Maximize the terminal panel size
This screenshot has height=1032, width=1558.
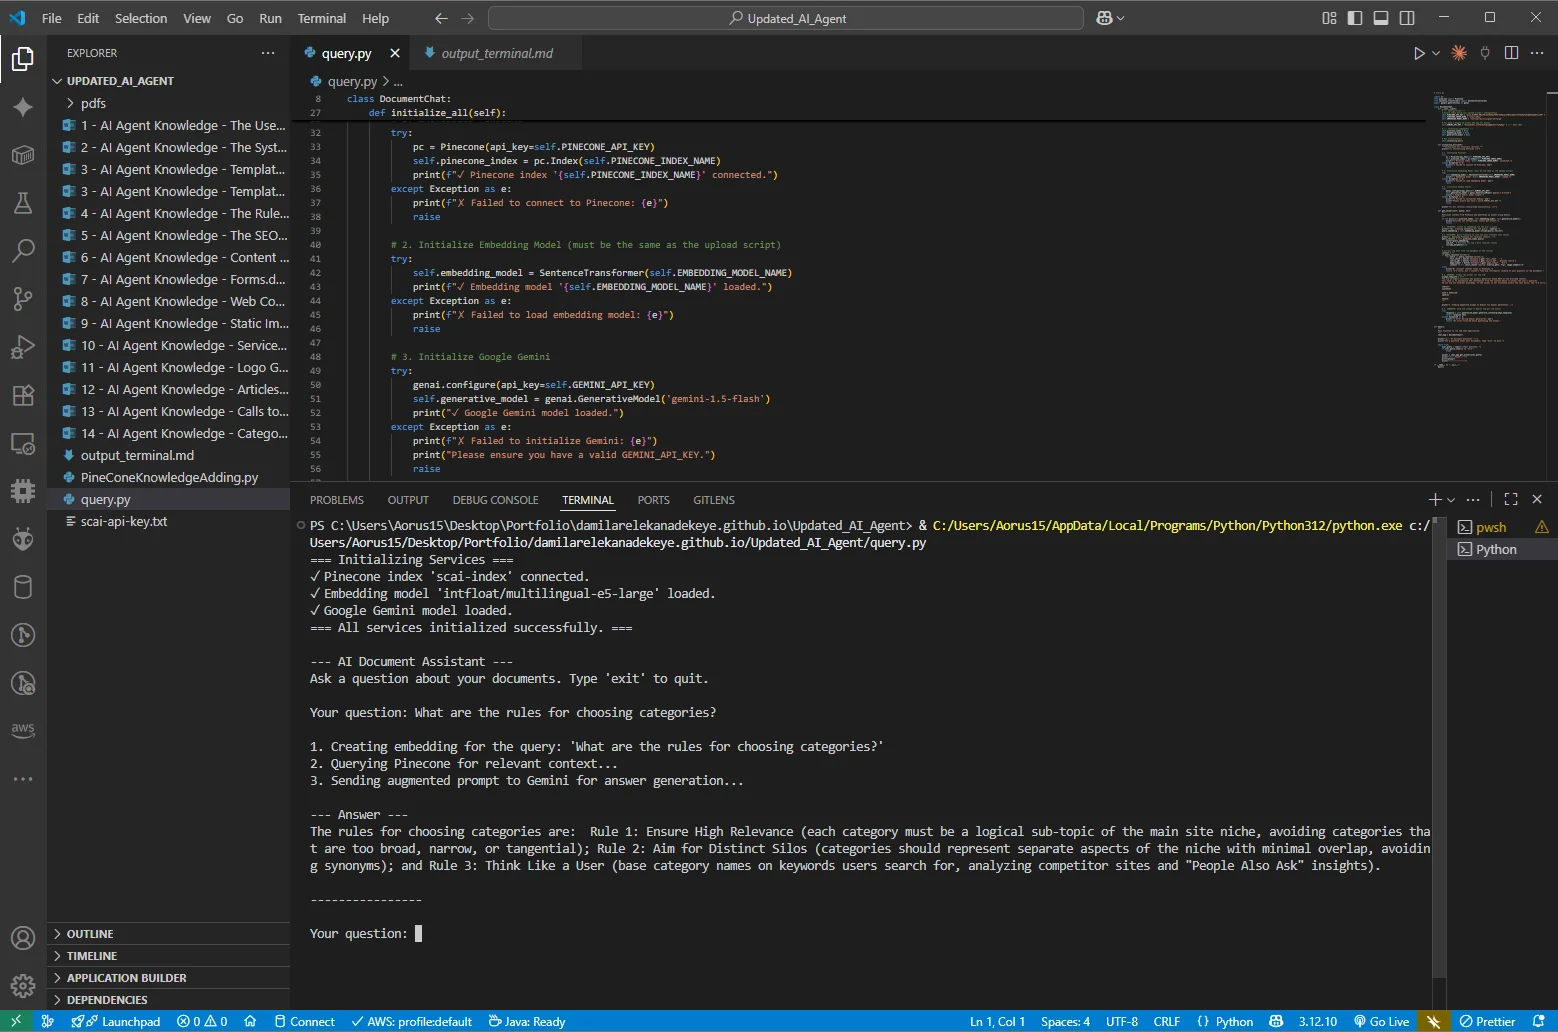point(1511,499)
